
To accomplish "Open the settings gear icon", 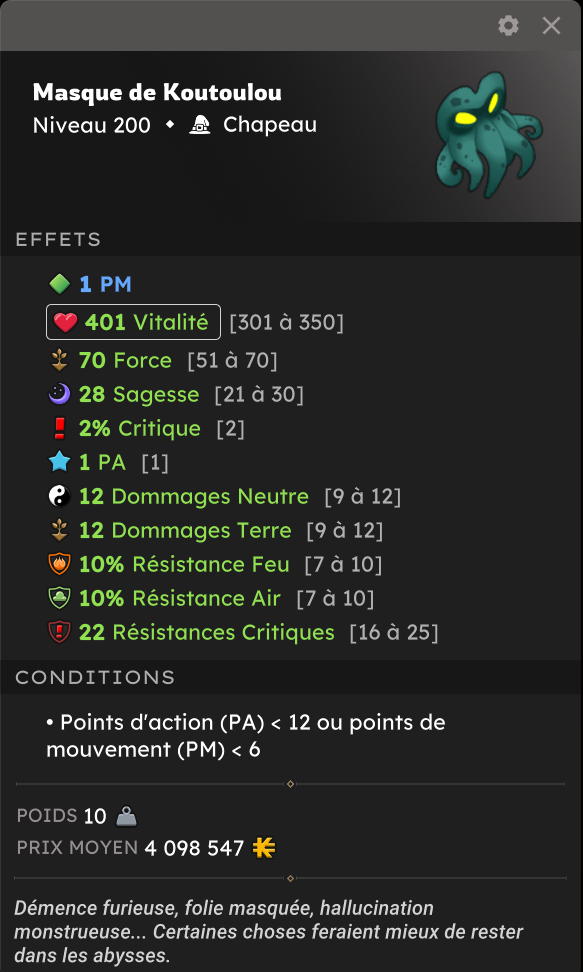I will coord(508,25).
